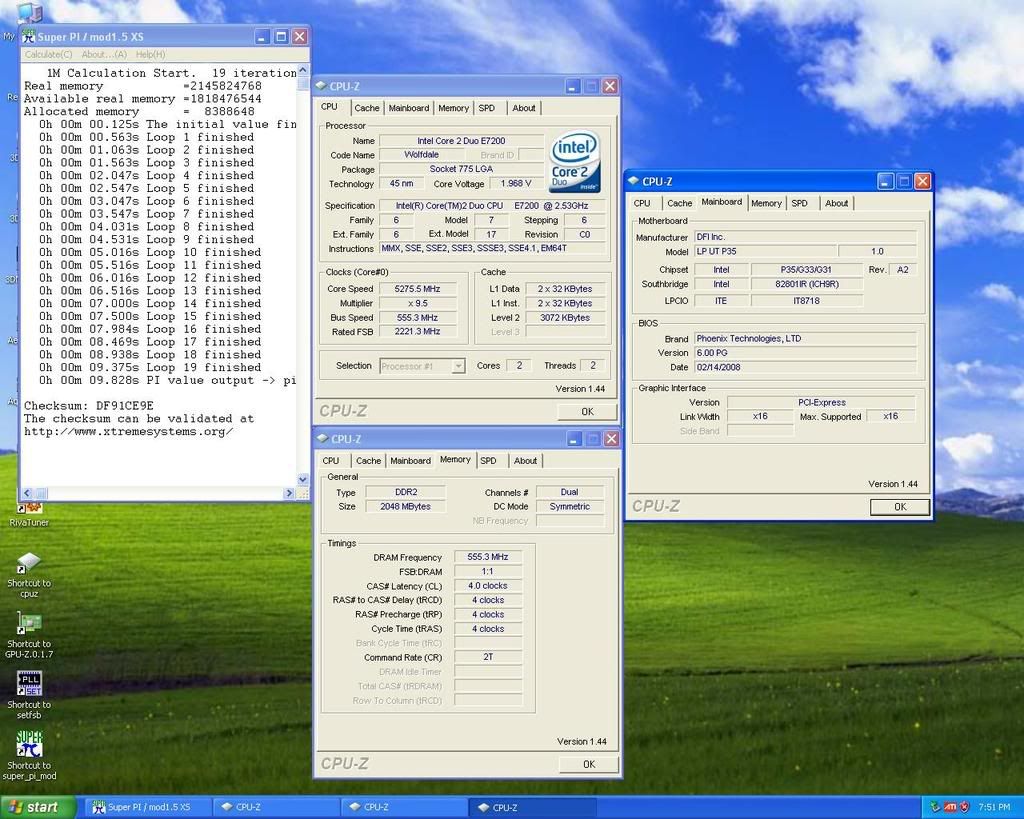
Task: Open About tab in mainboard window
Action: click(x=837, y=203)
